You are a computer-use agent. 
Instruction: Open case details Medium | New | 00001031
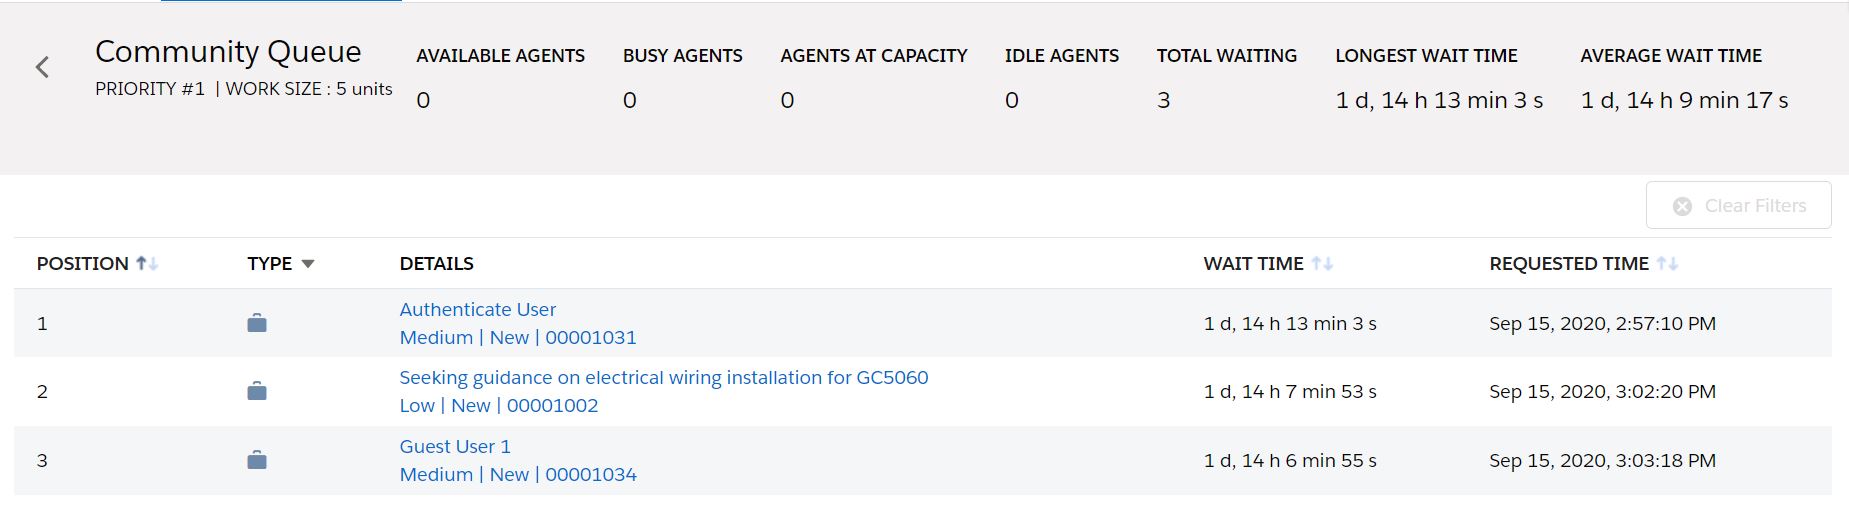[517, 338]
